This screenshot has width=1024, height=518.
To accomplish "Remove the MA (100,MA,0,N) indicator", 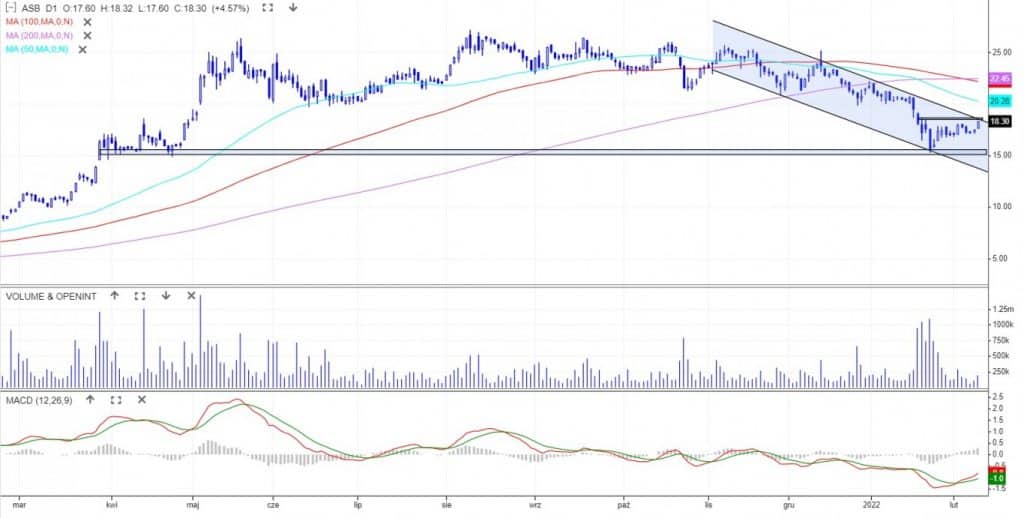I will tap(87, 21).
